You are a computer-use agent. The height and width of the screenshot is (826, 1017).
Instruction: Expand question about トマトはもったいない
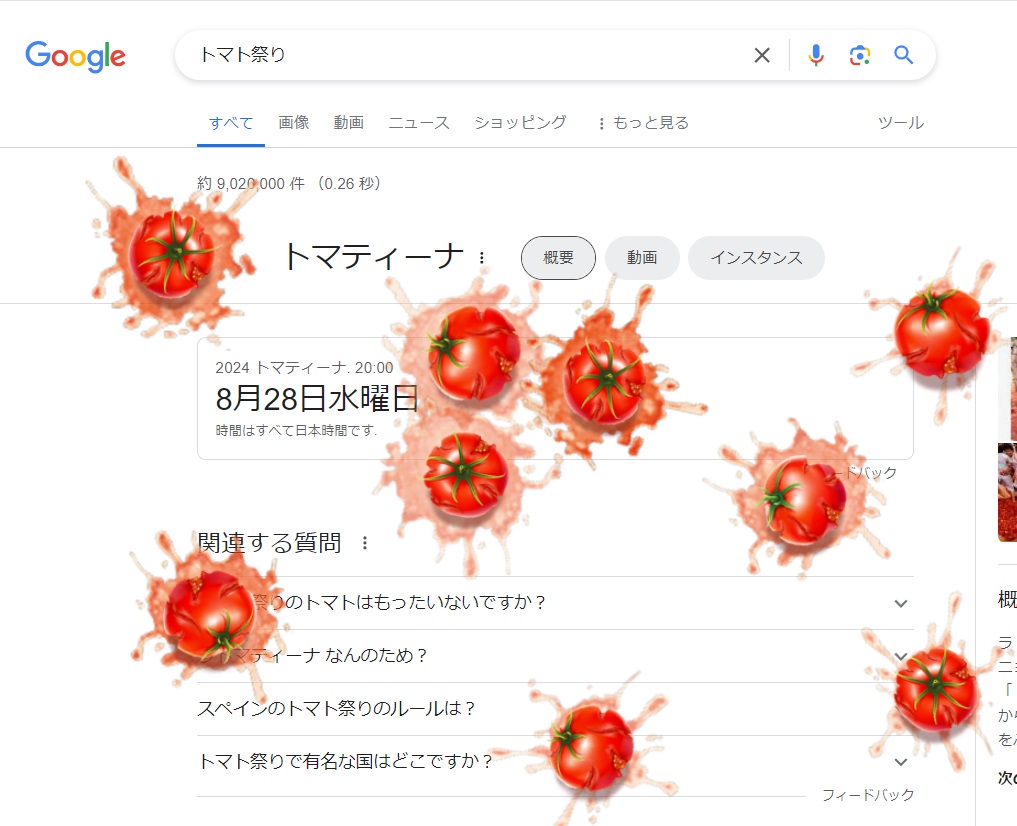pyautogui.click(x=555, y=603)
